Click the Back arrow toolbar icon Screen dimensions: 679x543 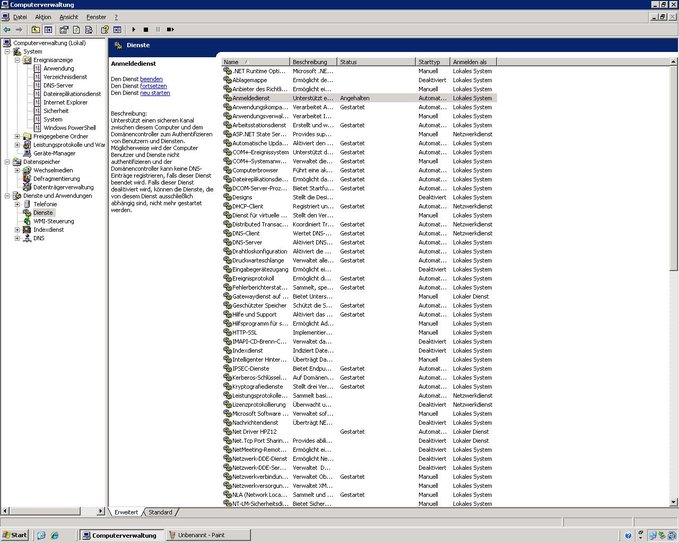click(x=7, y=29)
